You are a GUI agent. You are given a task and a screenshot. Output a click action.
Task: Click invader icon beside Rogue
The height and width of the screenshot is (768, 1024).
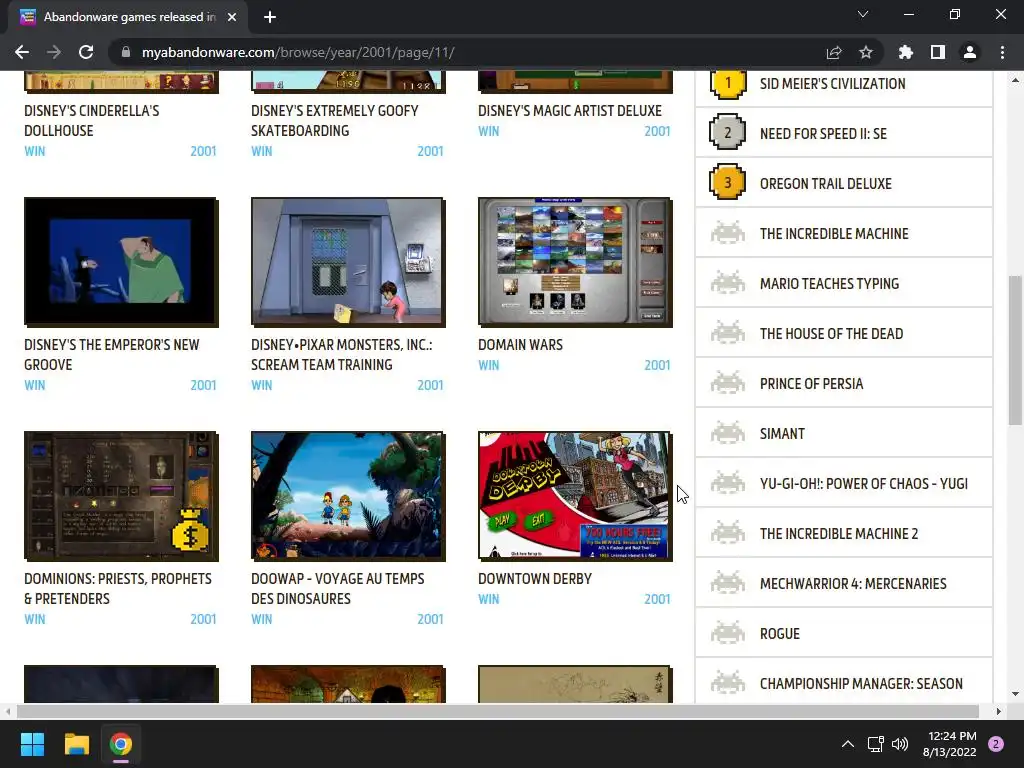click(728, 633)
